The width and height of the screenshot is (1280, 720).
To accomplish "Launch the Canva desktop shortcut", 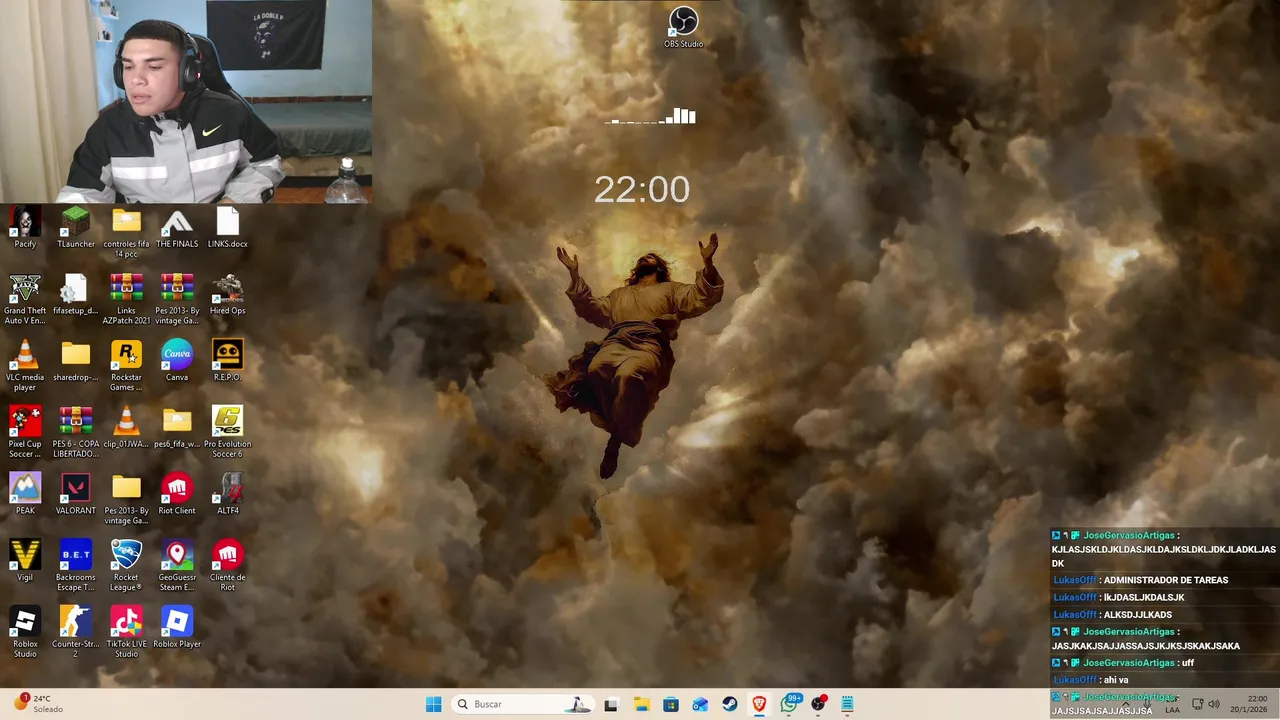I will (x=177, y=361).
